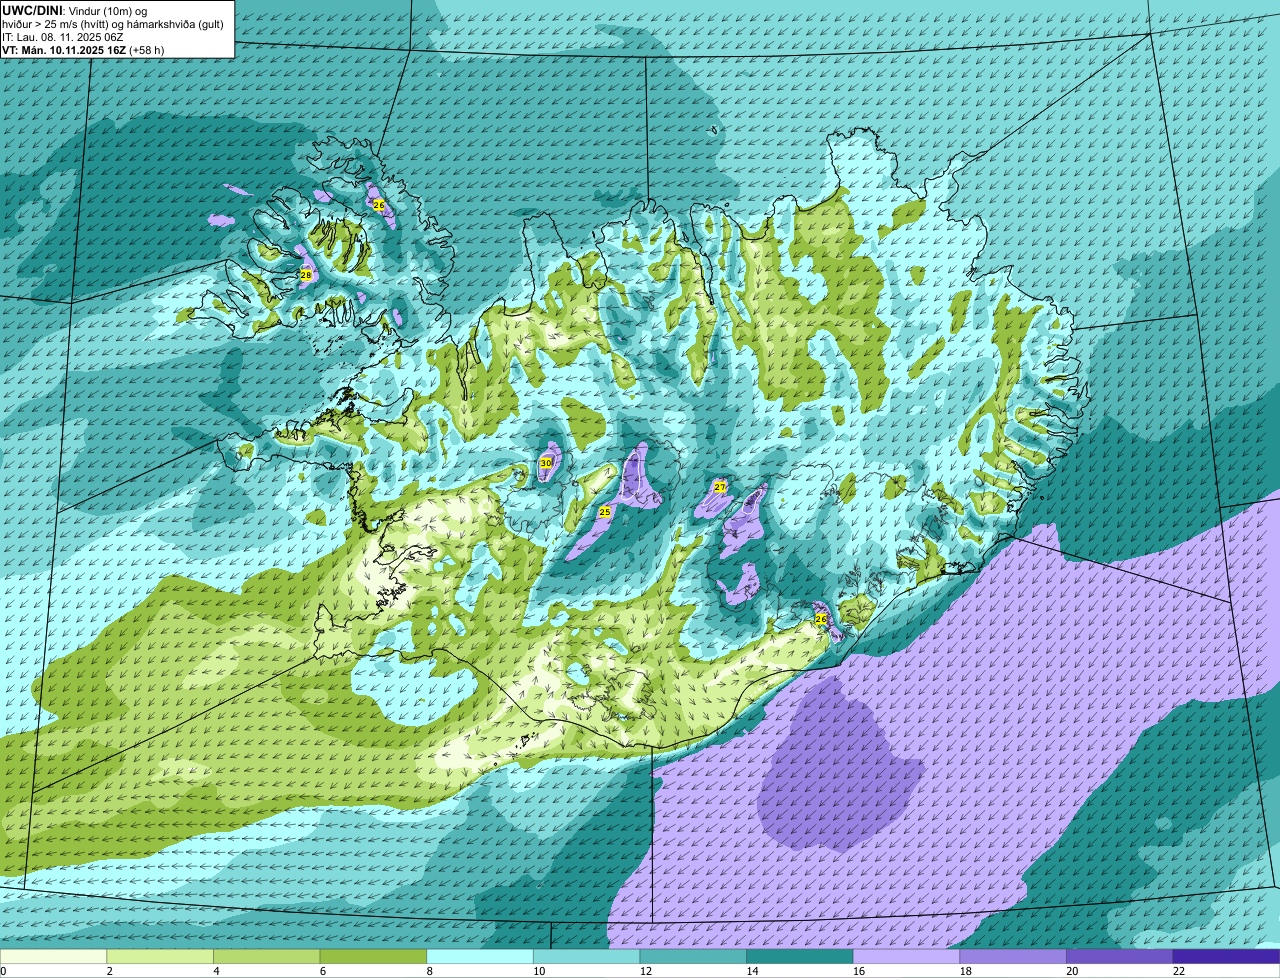
Task: Select the 4–6 m/s green legend swatch
Action: (x=266, y=956)
